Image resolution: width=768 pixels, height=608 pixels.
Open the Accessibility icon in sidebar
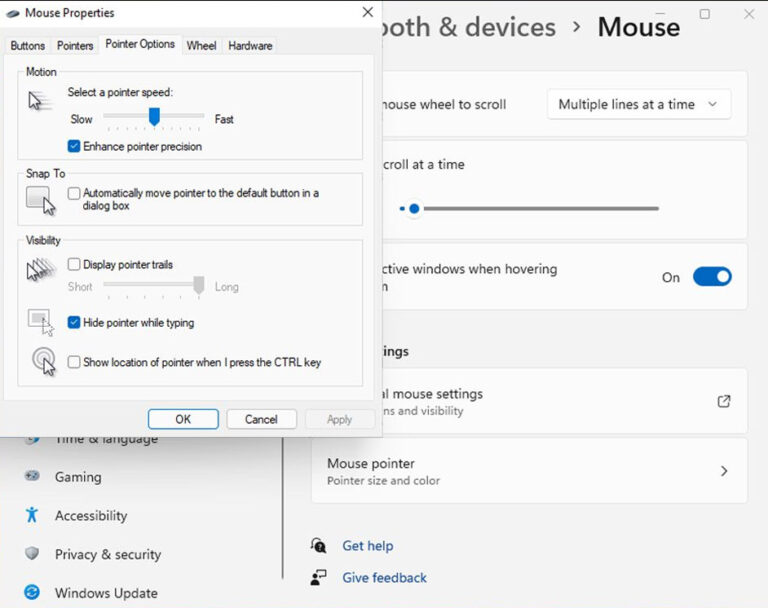[x=32, y=514]
